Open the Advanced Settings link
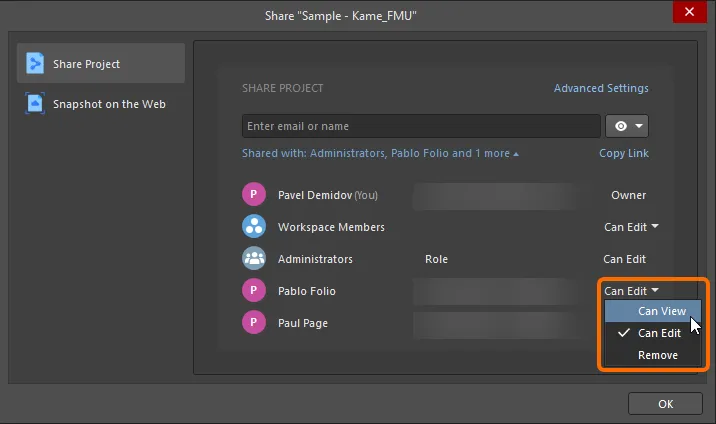 click(x=601, y=88)
